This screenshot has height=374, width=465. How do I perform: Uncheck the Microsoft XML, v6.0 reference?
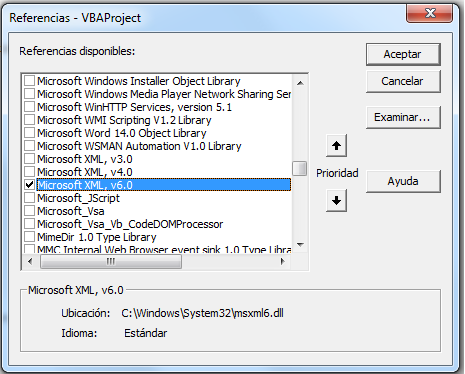pos(30,185)
